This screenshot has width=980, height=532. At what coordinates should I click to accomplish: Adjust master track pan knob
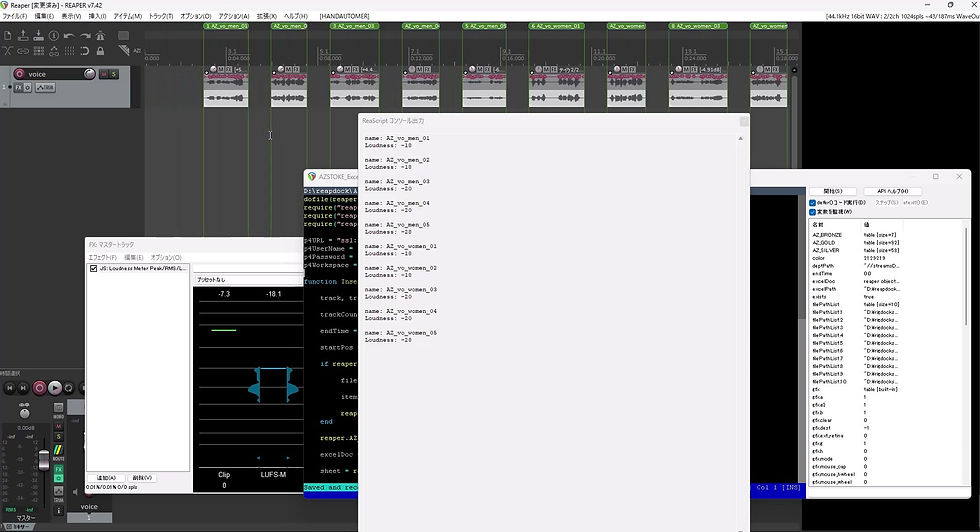[24, 413]
